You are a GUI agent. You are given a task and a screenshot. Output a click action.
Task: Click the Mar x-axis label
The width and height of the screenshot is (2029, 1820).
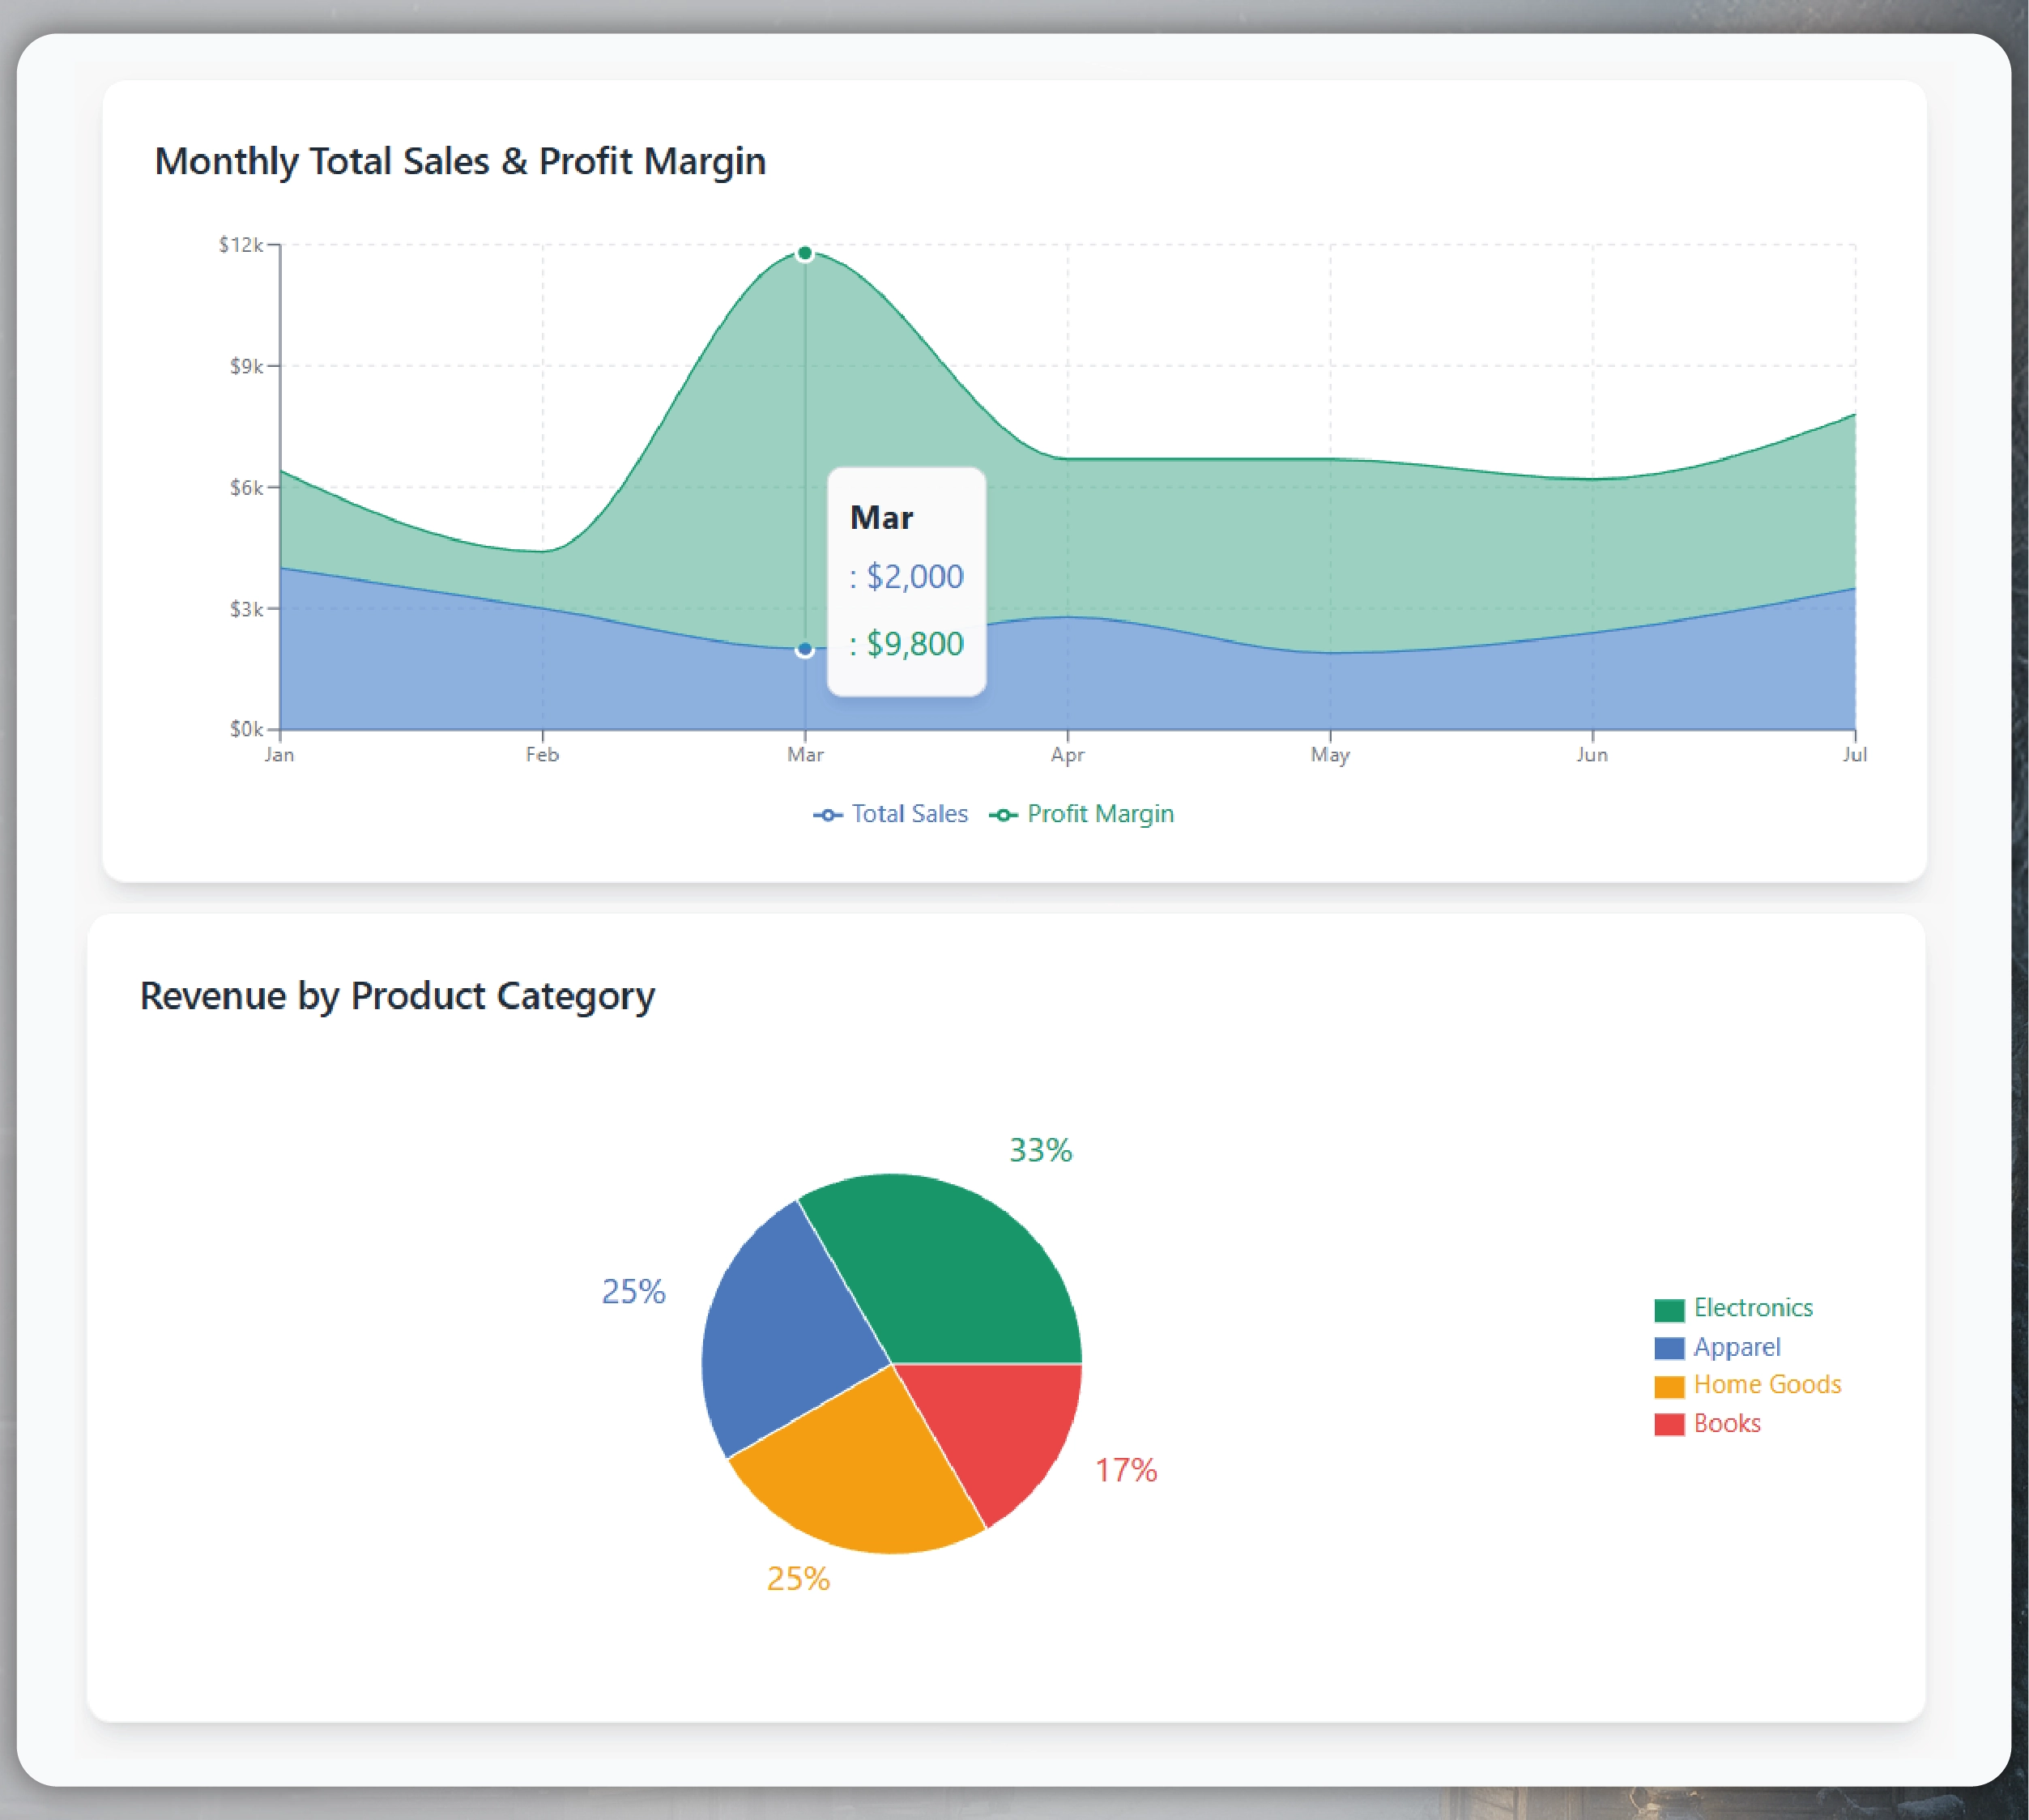point(805,754)
